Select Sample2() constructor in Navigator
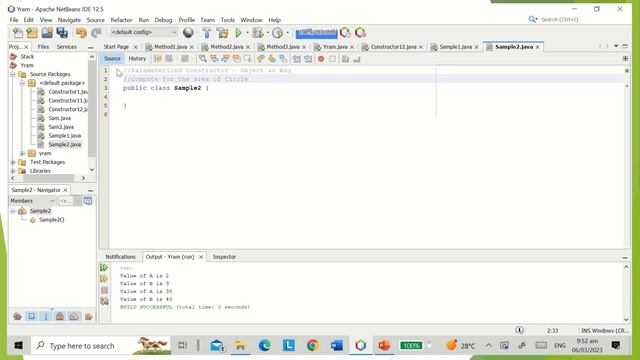 click(51, 220)
